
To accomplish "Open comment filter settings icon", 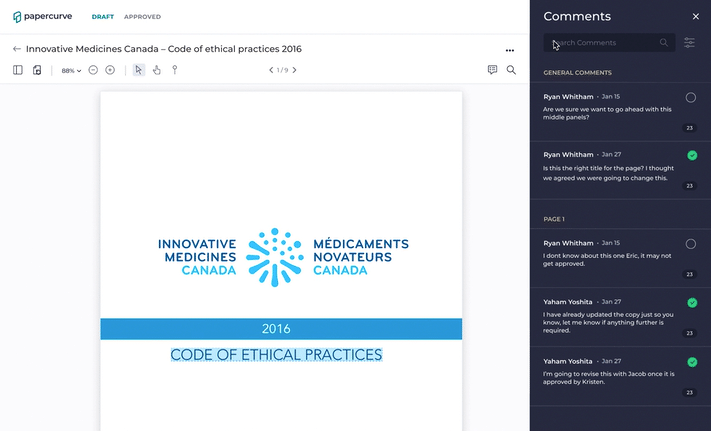I will [689, 43].
